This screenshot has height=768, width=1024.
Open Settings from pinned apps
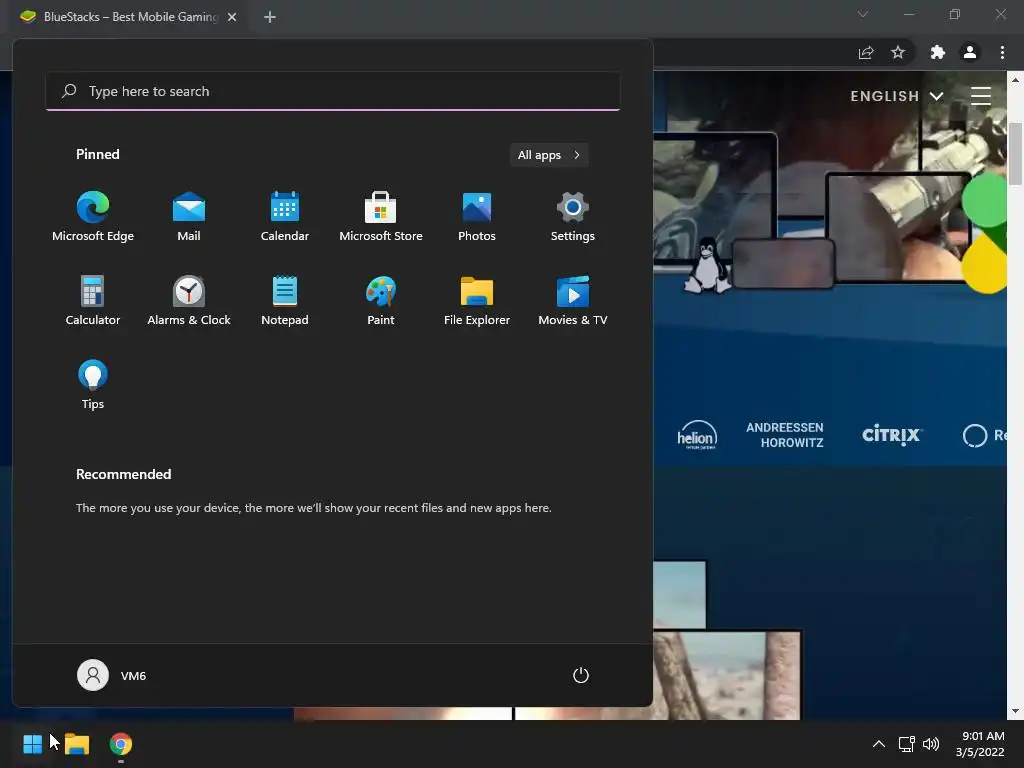click(573, 217)
